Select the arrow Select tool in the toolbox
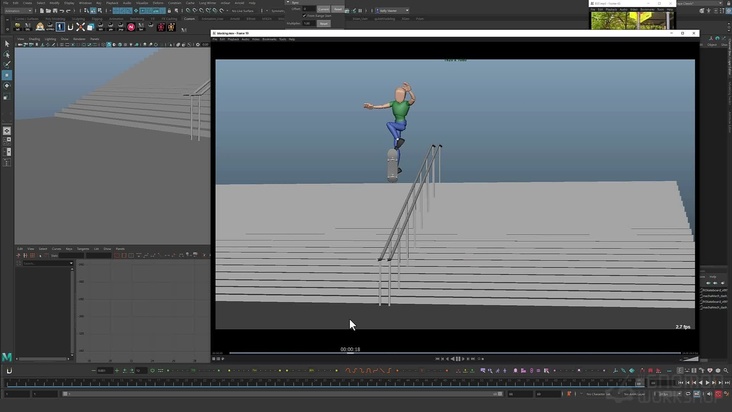Screen dimensions: 732x412 [7, 43]
